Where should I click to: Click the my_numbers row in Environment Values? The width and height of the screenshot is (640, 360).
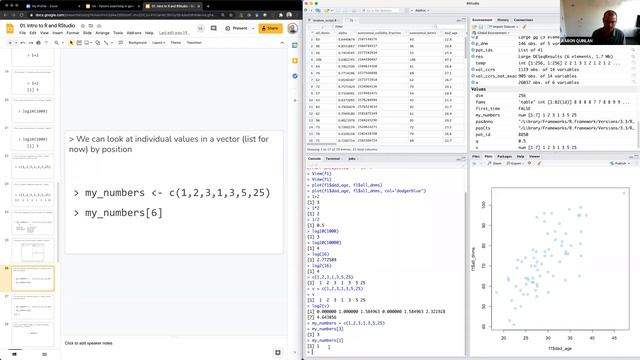(553, 115)
